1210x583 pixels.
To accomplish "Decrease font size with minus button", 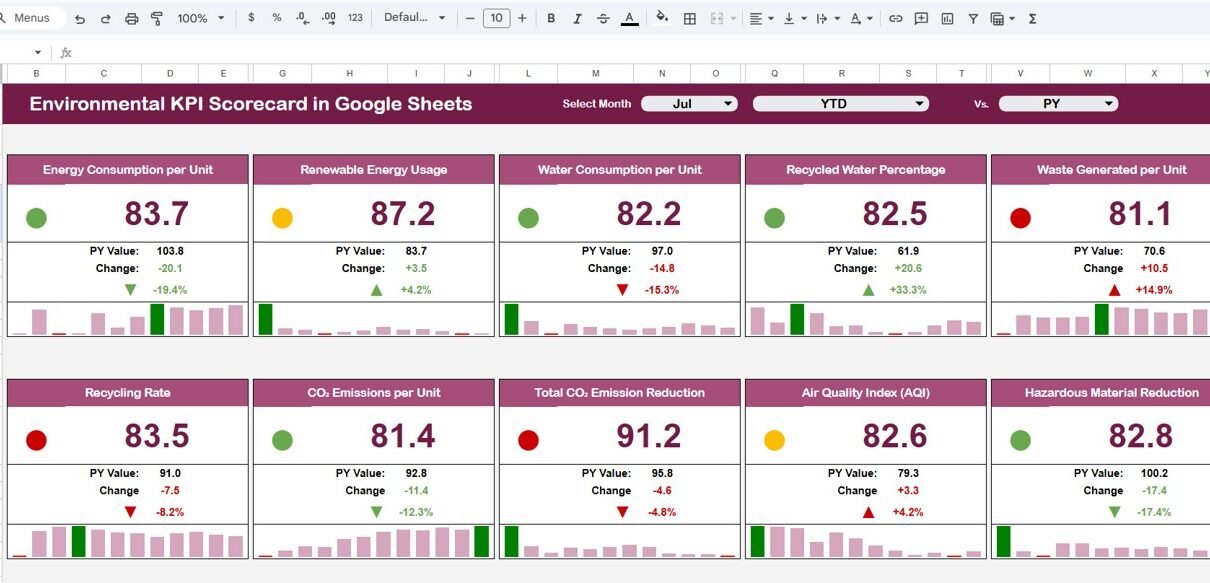I will tap(470, 19).
